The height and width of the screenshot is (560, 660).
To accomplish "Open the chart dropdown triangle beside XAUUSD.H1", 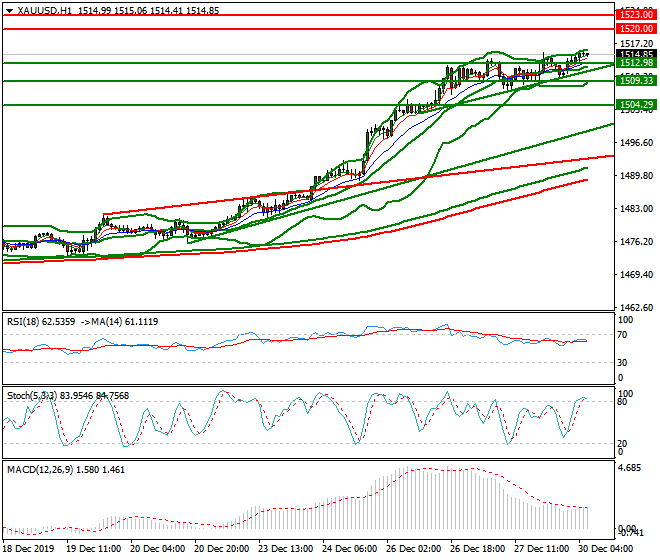I will 9,11.
